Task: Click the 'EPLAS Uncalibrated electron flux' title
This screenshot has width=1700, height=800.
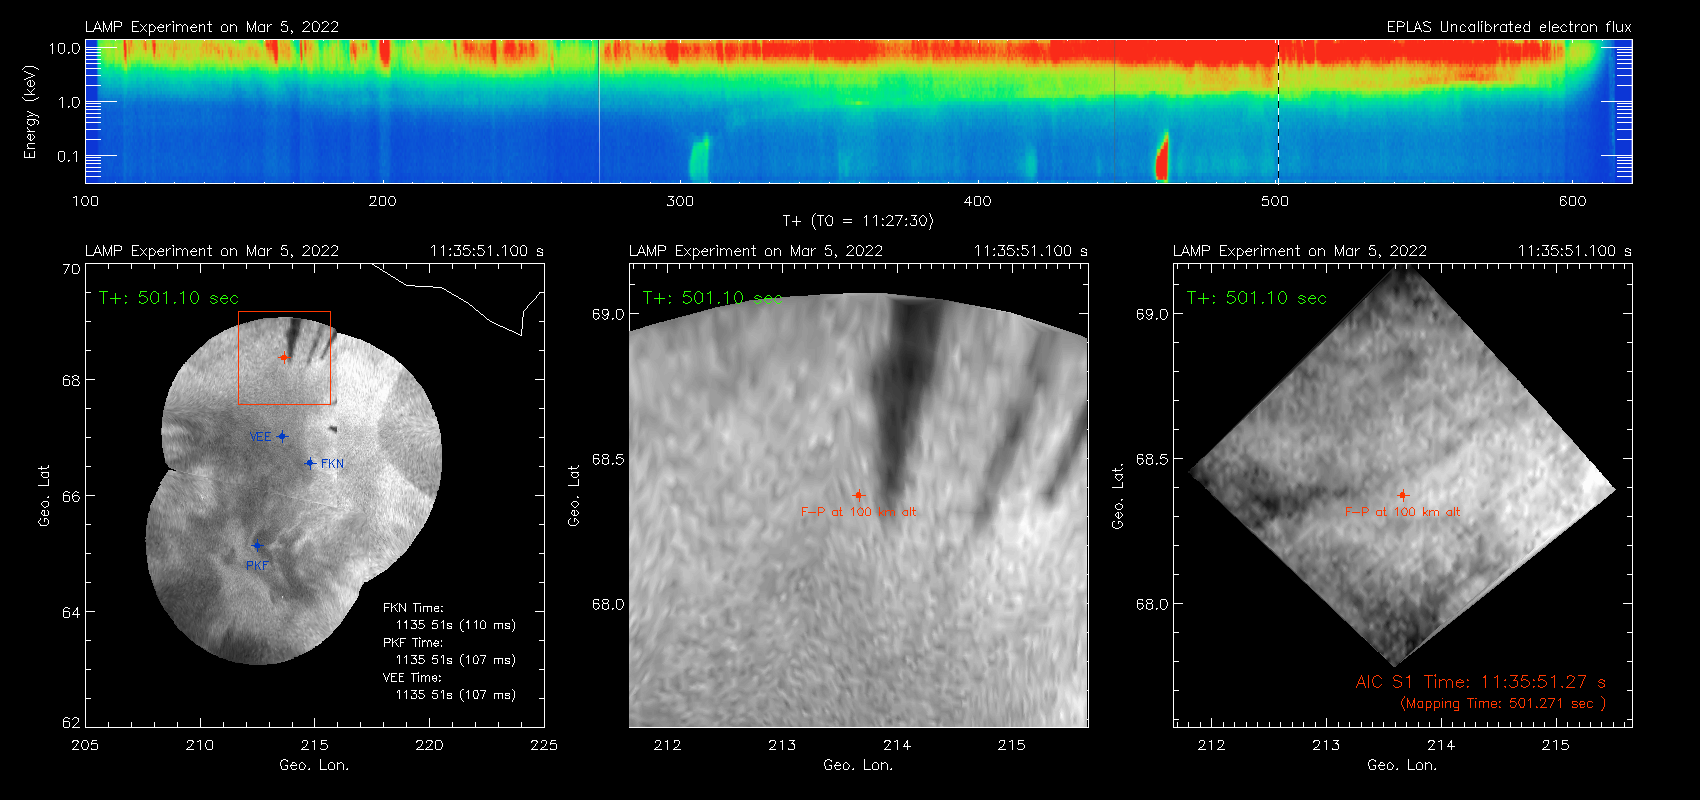Action: [x=1509, y=27]
